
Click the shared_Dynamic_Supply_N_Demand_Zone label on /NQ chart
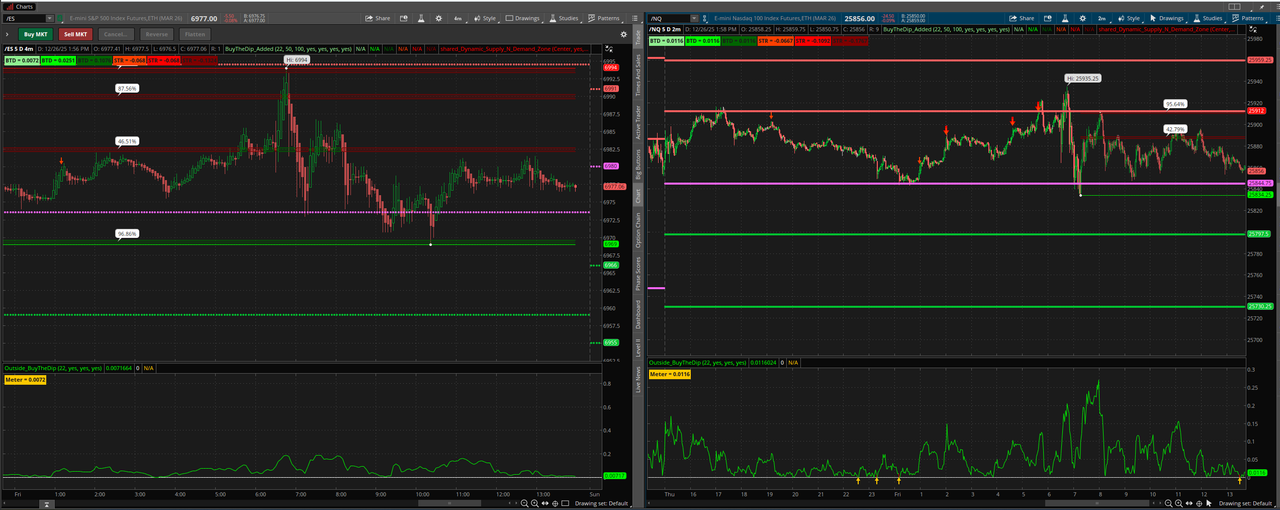click(1169, 29)
